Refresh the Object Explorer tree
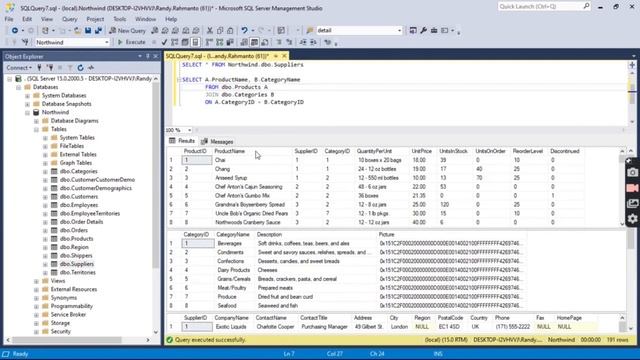Screen dimensions: 640x360 pos(80,68)
